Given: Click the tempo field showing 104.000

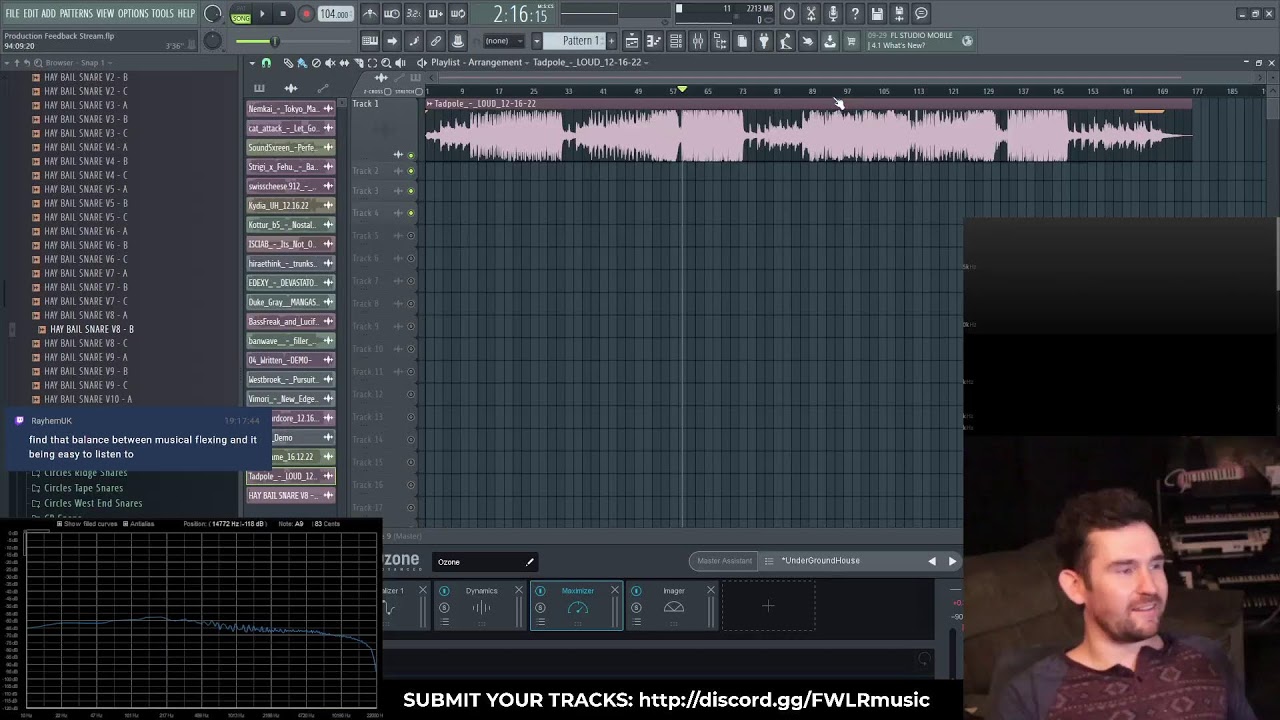Looking at the screenshot, I should pyautogui.click(x=335, y=14).
